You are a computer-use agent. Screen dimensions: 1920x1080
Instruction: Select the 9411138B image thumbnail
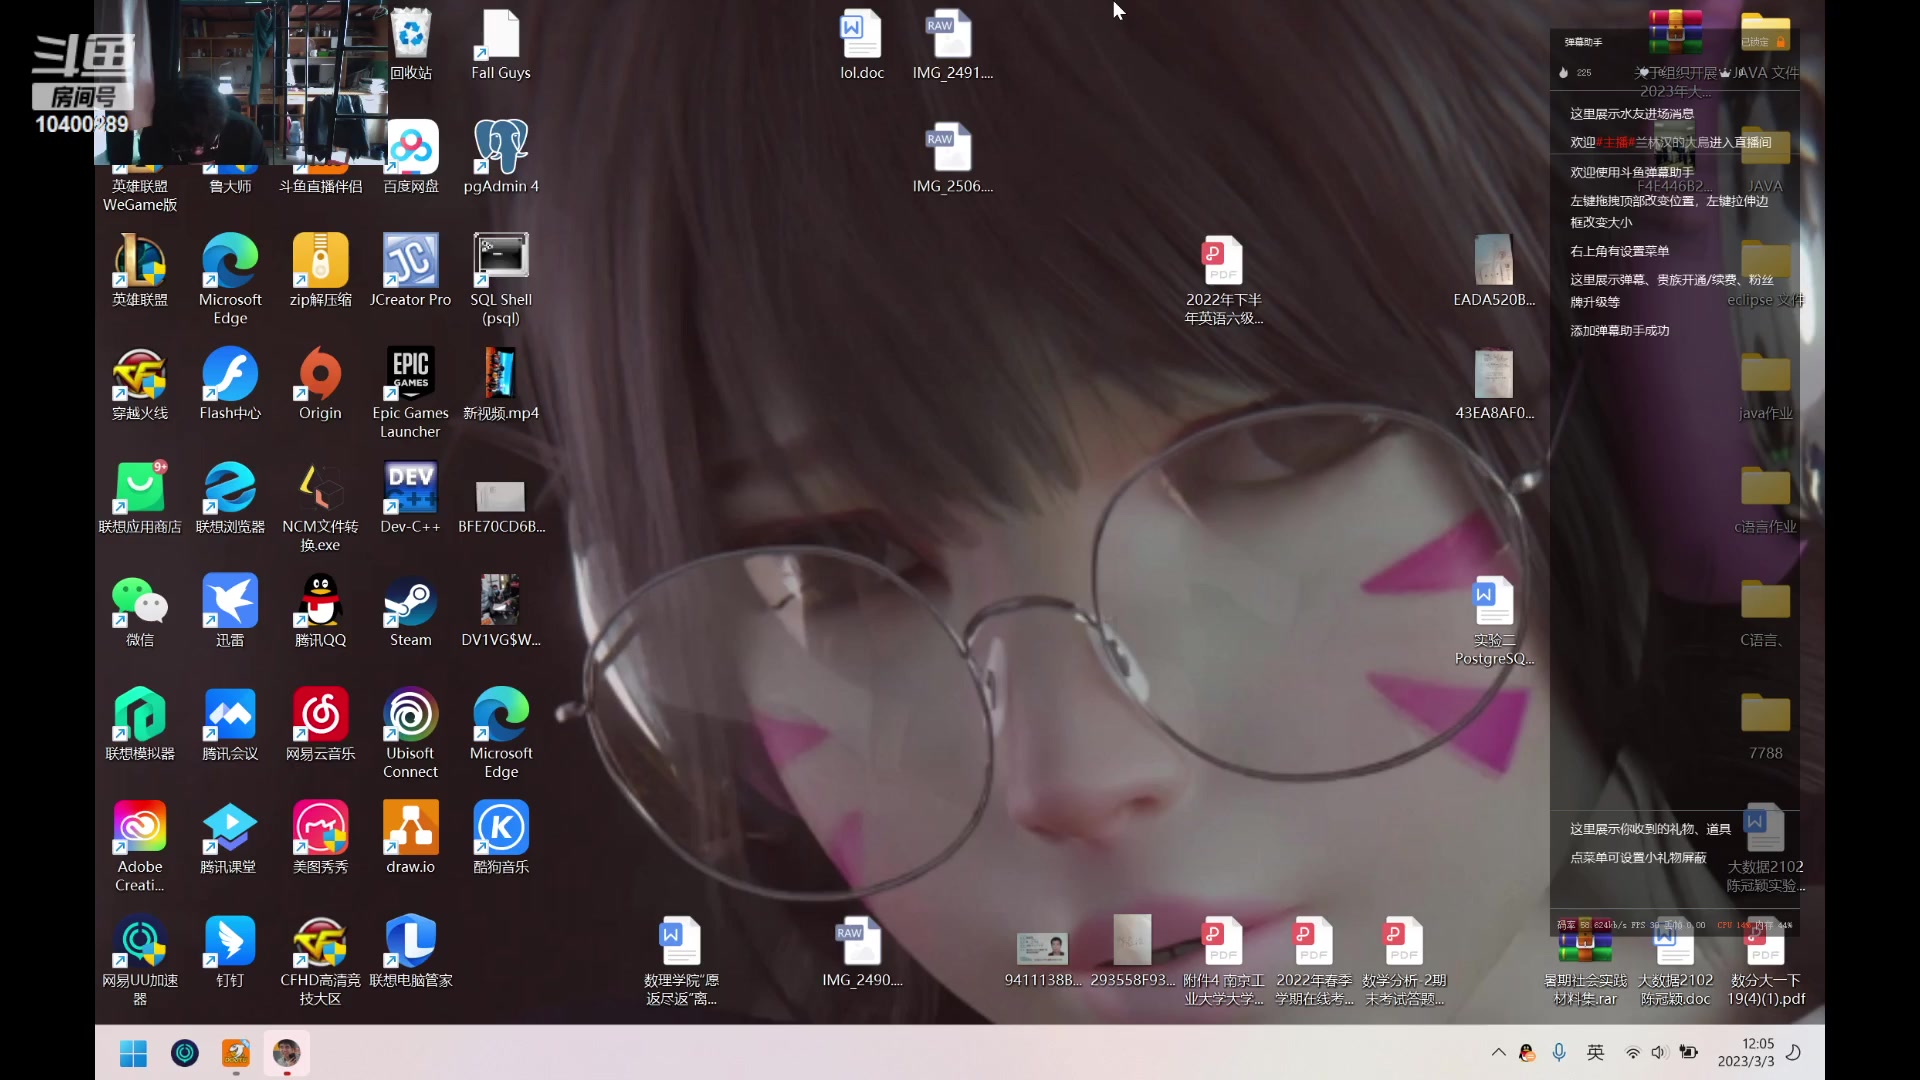point(1042,951)
